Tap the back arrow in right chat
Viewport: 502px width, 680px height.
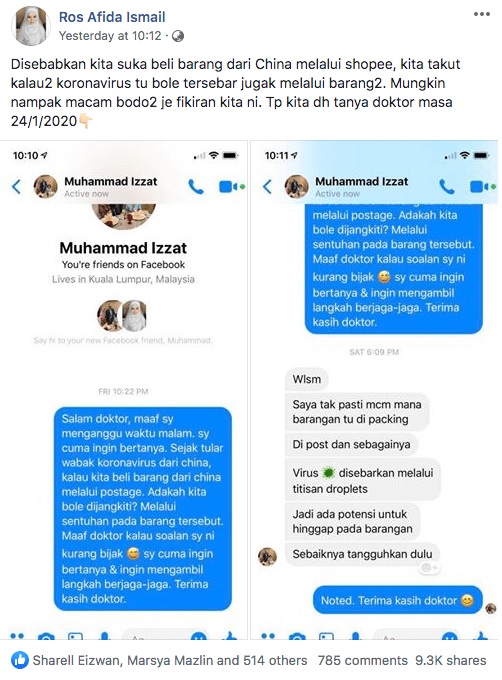[267, 186]
